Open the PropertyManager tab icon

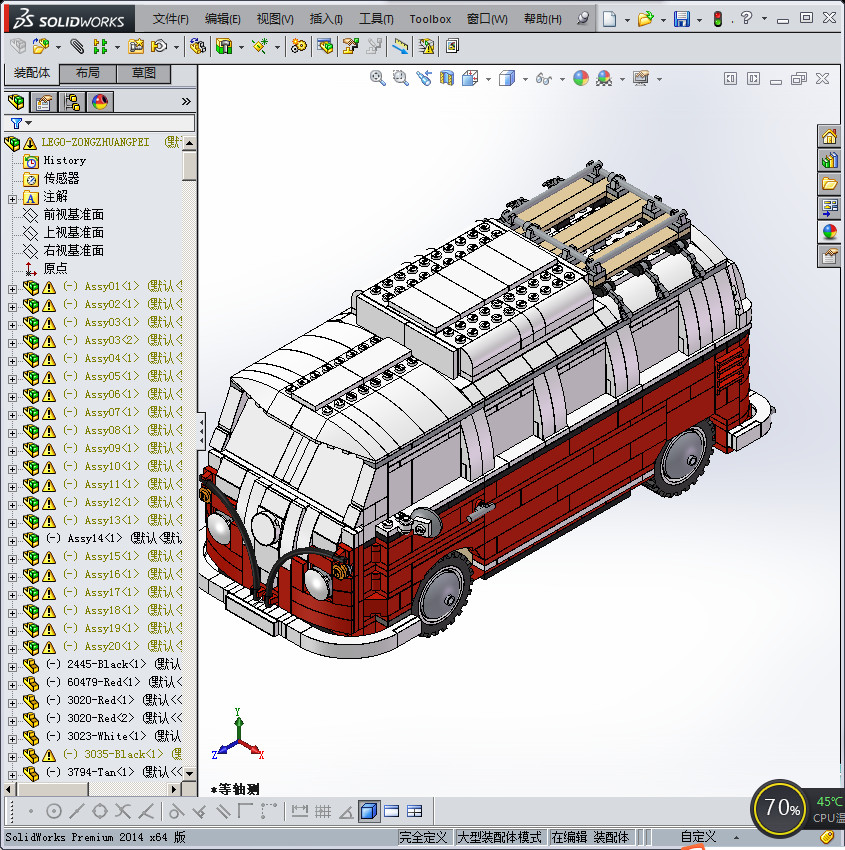pos(44,101)
